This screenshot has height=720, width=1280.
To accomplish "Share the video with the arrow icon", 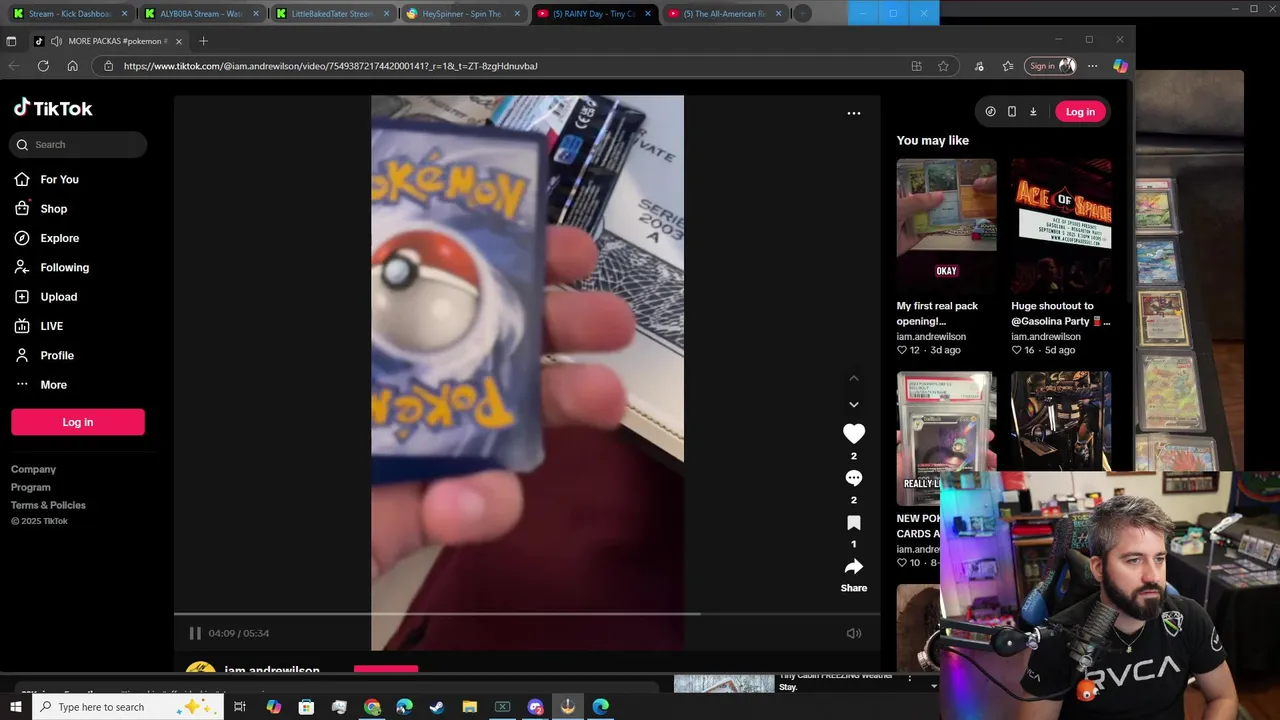I will [x=854, y=567].
